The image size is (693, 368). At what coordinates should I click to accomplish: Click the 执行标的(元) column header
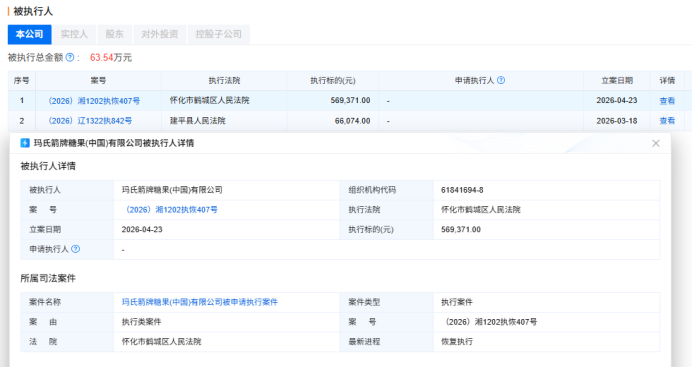pyautogui.click(x=333, y=80)
